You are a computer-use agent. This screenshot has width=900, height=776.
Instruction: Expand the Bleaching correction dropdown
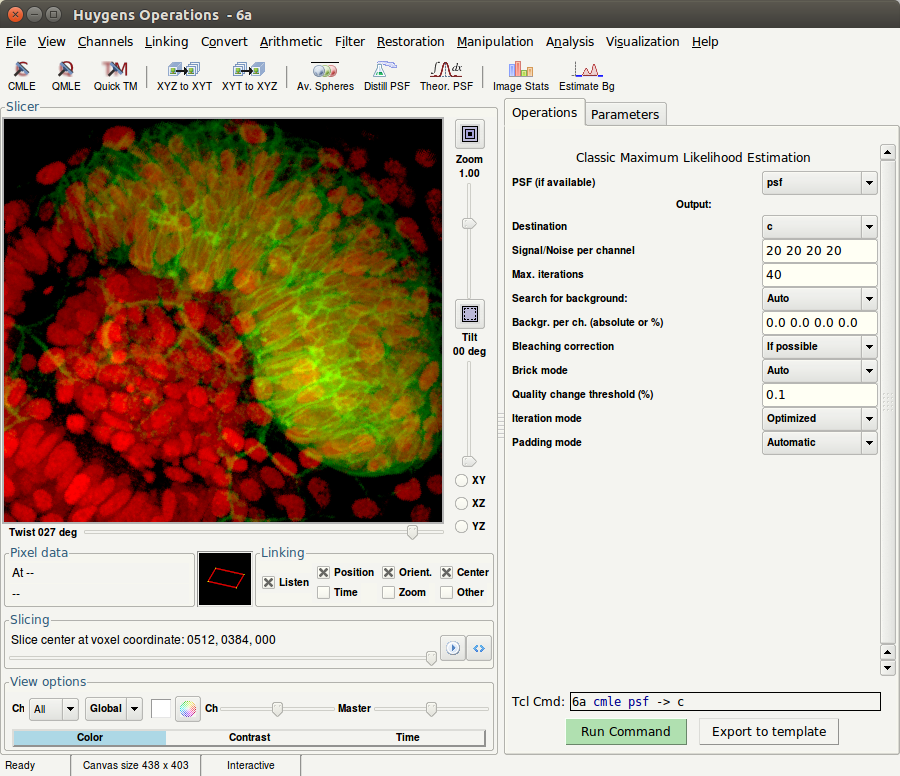[819, 346]
